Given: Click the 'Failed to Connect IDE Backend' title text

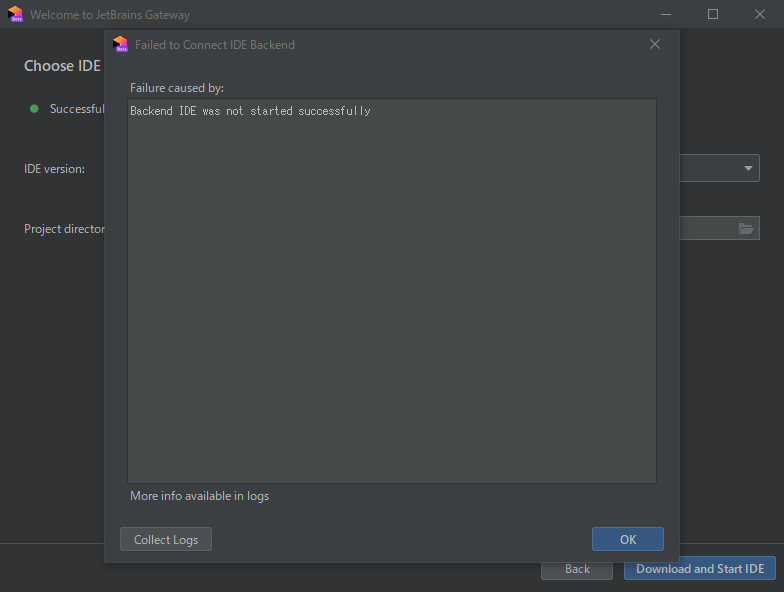Looking at the screenshot, I should click(215, 45).
